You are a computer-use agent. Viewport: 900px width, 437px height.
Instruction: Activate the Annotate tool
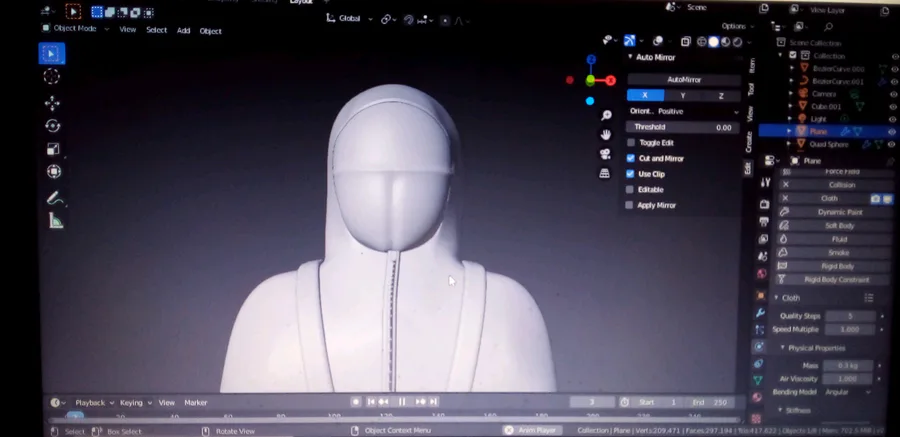55,199
